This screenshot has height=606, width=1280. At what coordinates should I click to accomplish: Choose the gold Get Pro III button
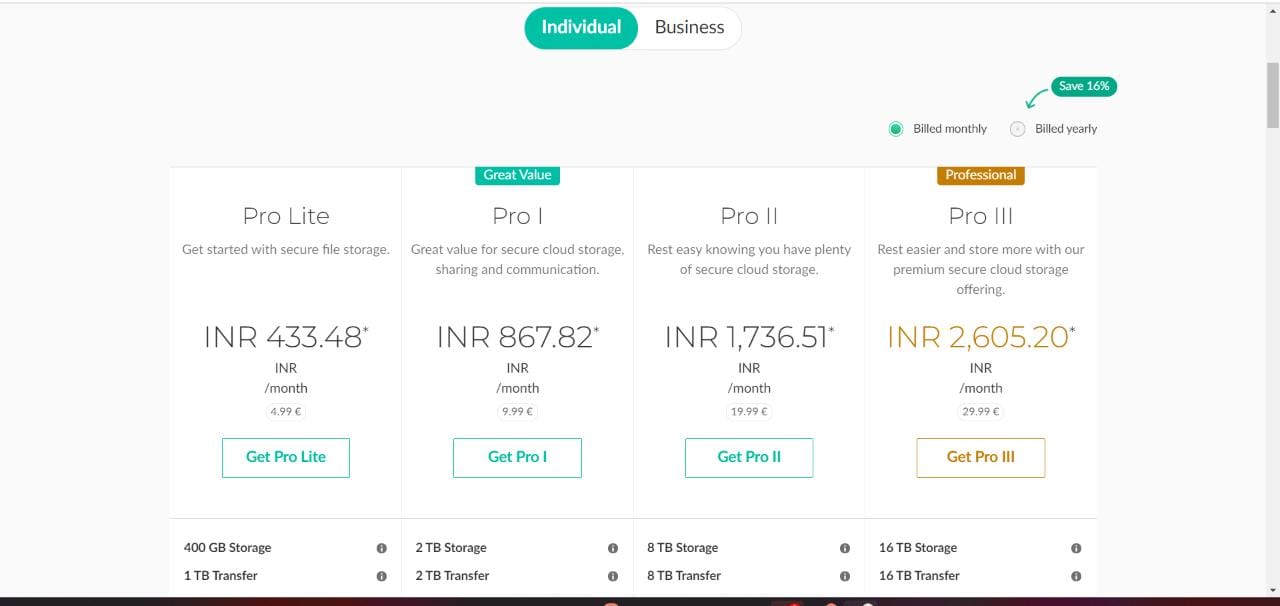[x=981, y=457]
